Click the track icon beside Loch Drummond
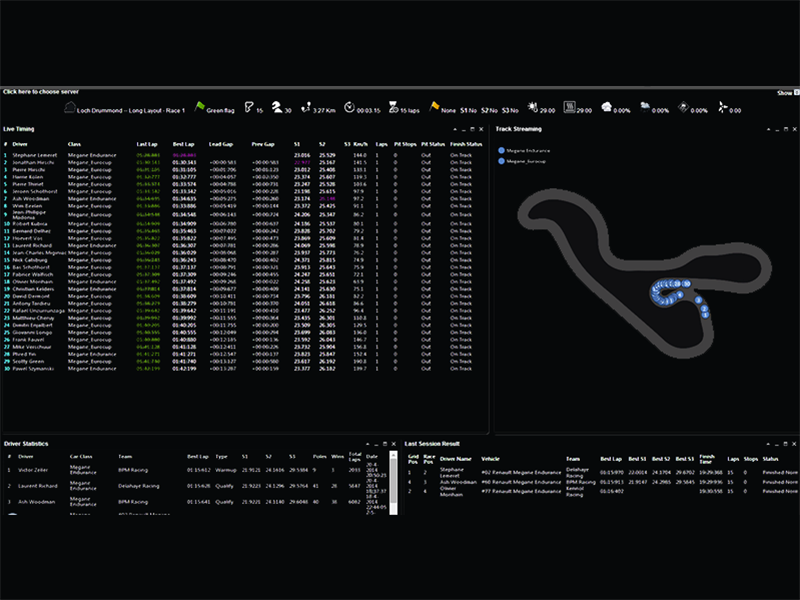The image size is (800, 600). click(68, 110)
